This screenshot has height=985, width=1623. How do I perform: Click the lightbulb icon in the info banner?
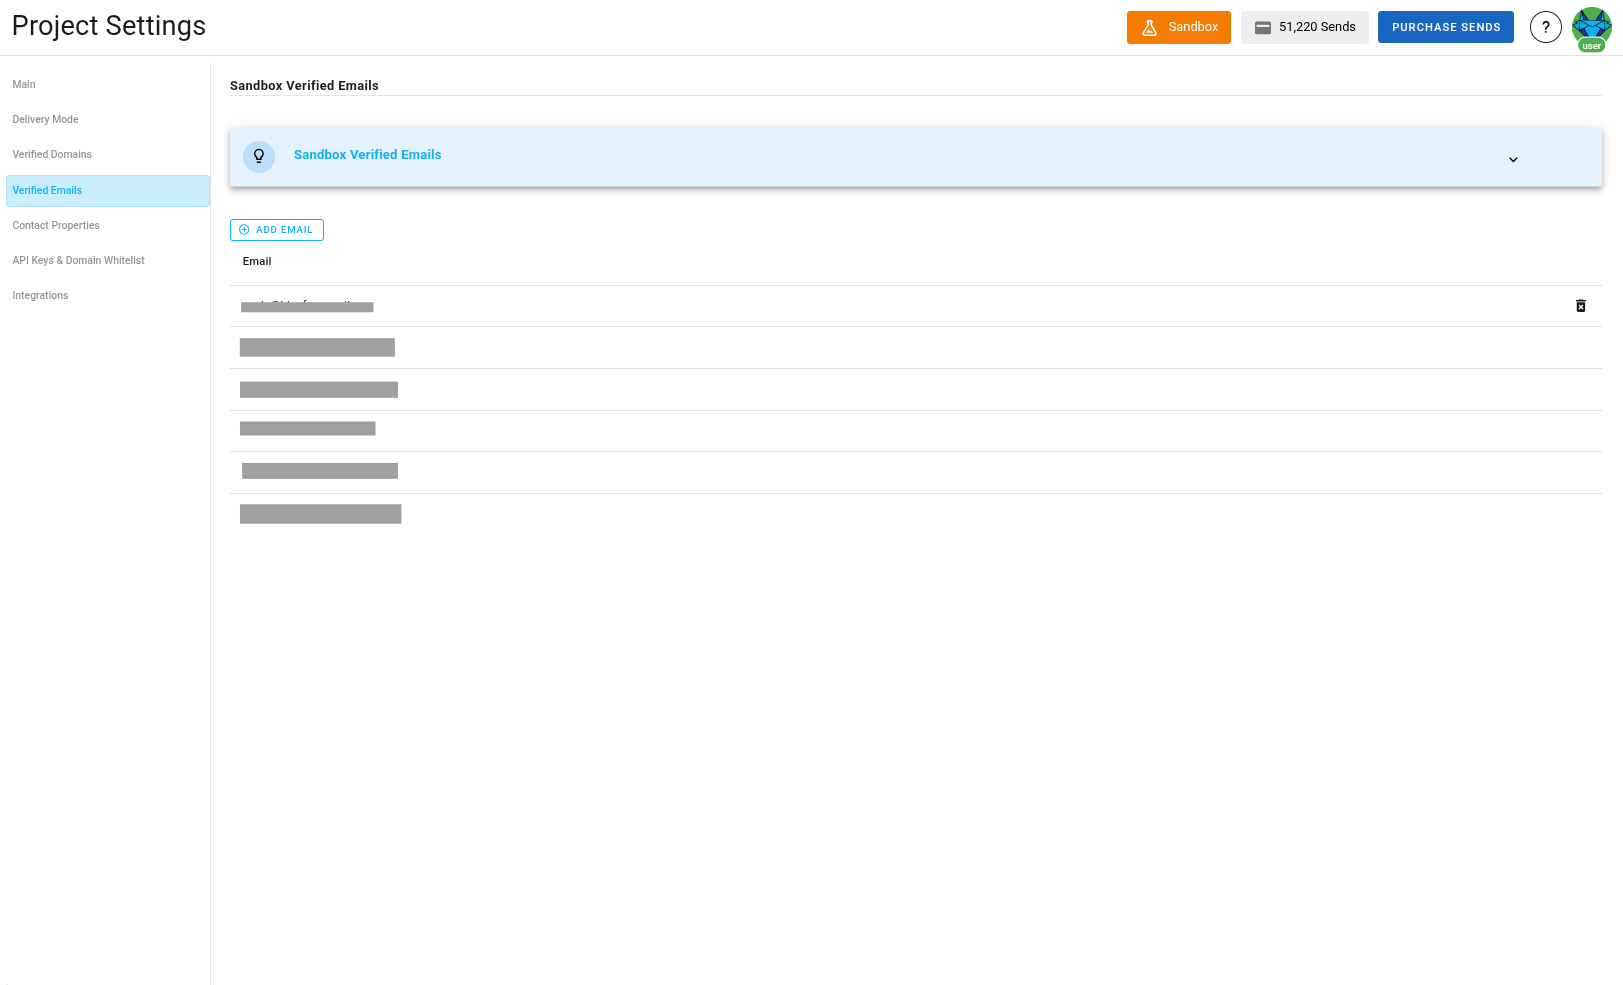(259, 156)
